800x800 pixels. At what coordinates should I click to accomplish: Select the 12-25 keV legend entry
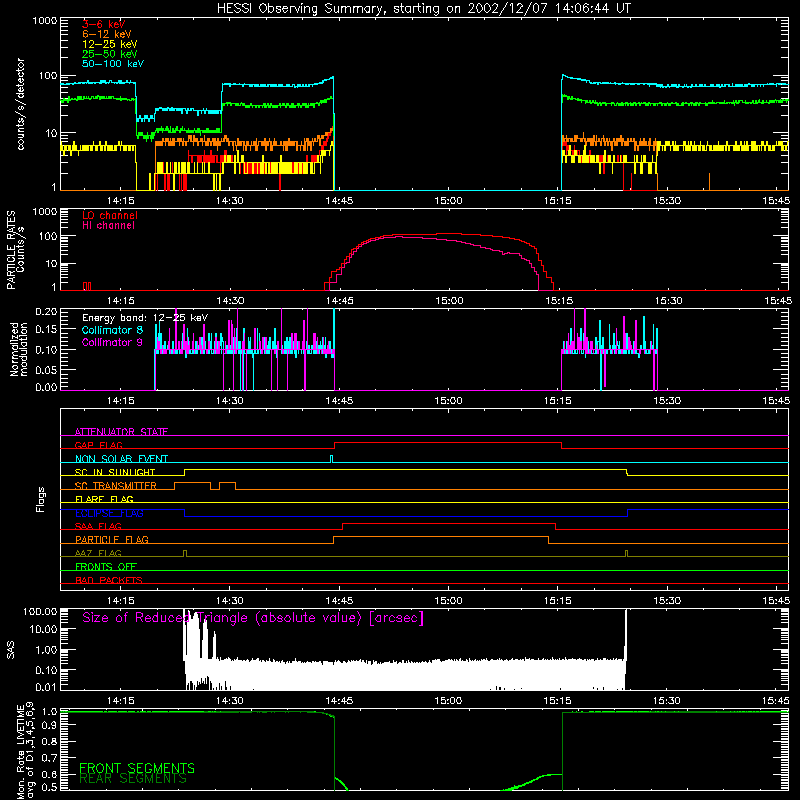(x=110, y=44)
